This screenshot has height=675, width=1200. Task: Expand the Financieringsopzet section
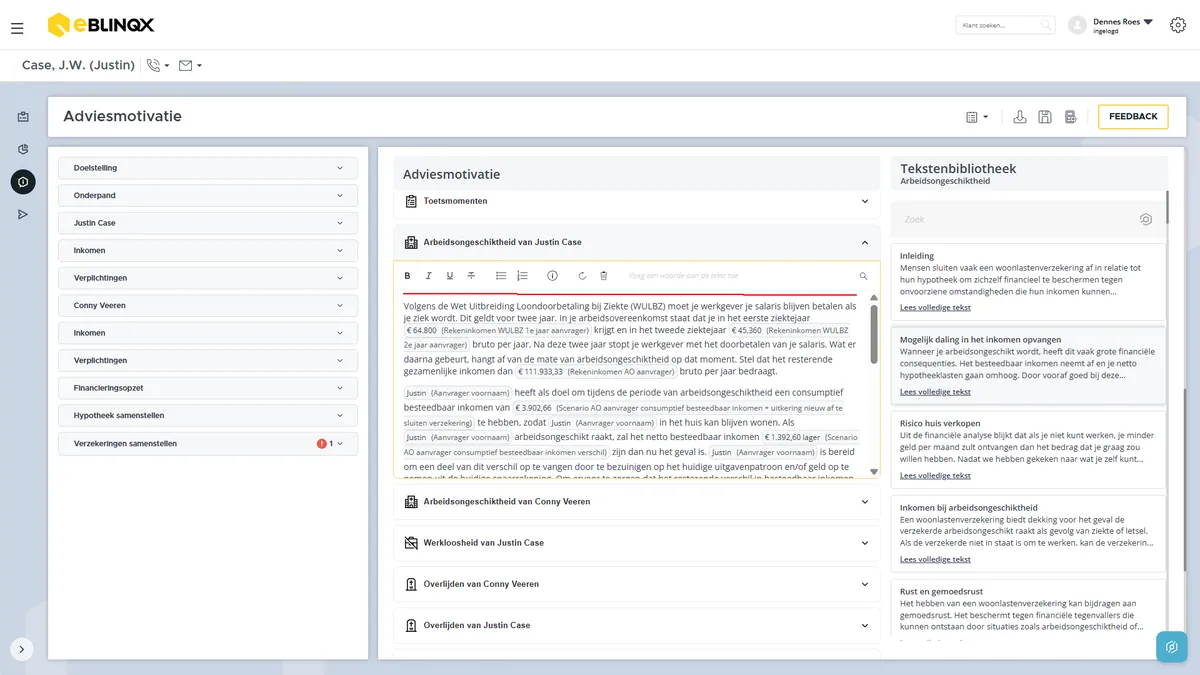(208, 388)
